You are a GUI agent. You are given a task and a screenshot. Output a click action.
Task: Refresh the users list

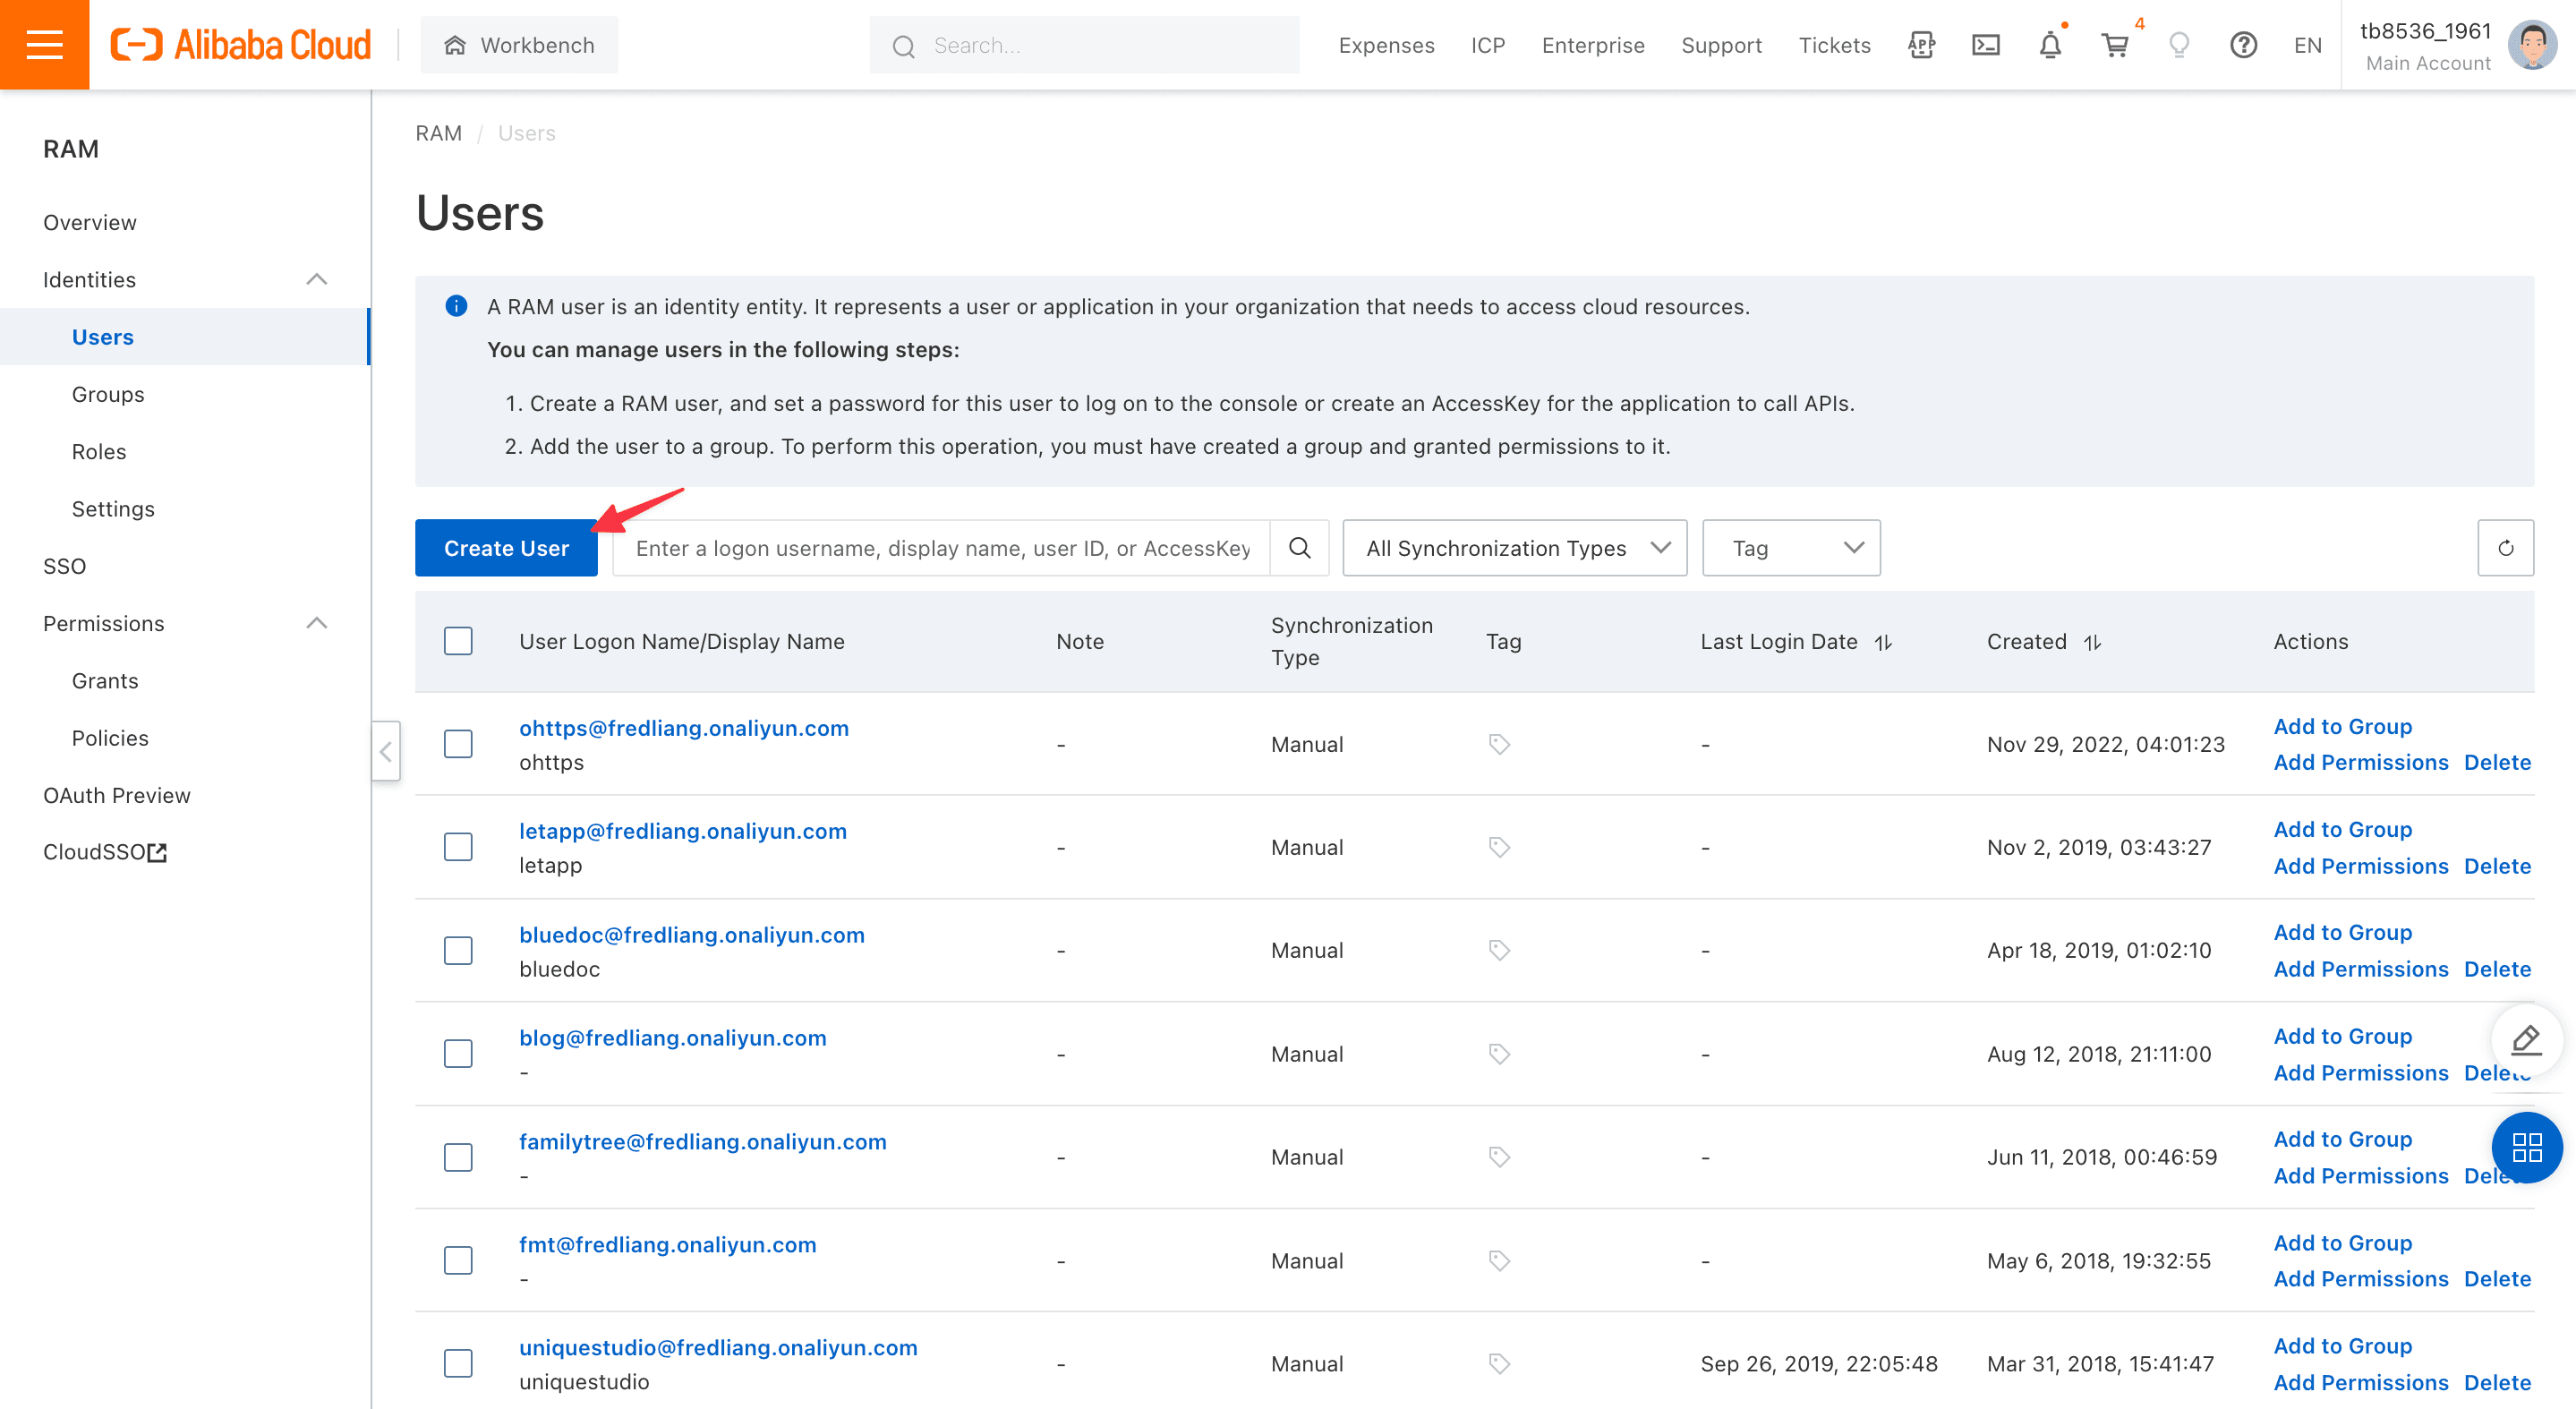point(2505,548)
